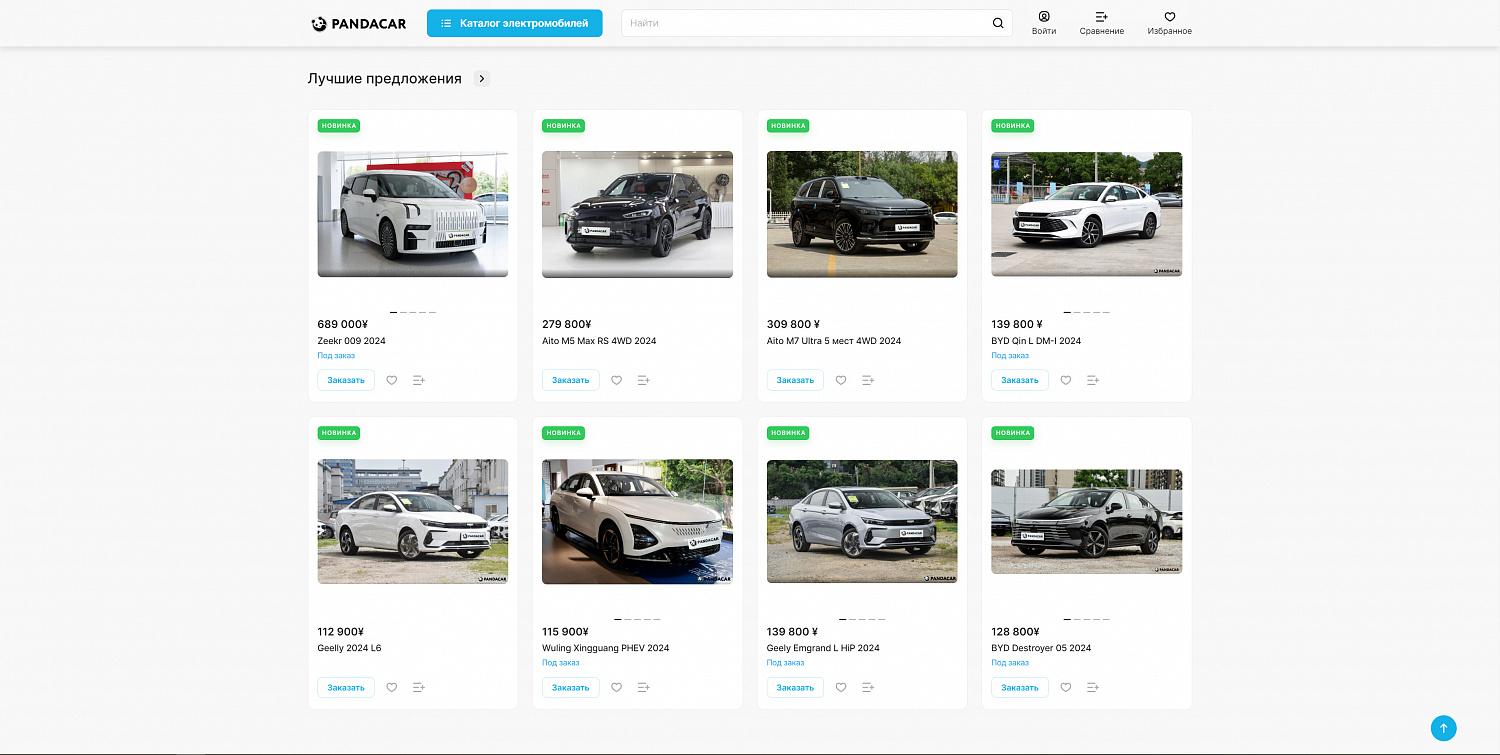Screen dimensions: 1500x755
Task: Click Заказать for BYD Destroyer 05
Action: click(x=1020, y=687)
